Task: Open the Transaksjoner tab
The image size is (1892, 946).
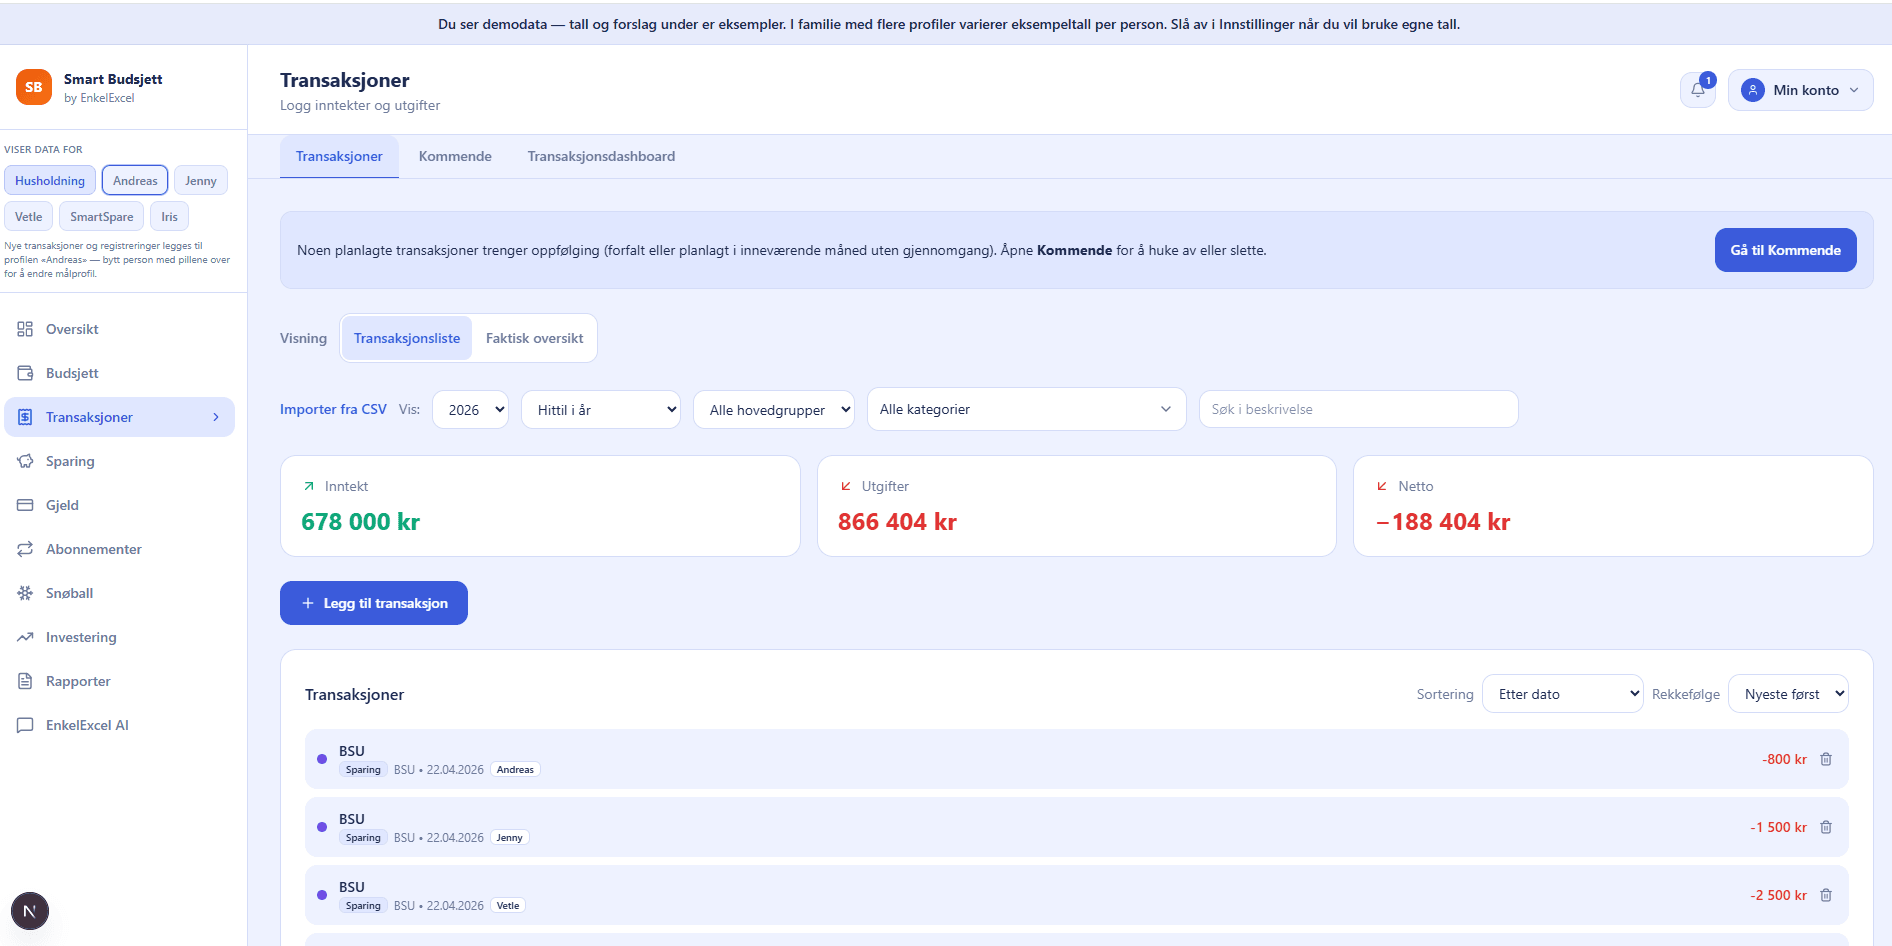Action: point(339,157)
